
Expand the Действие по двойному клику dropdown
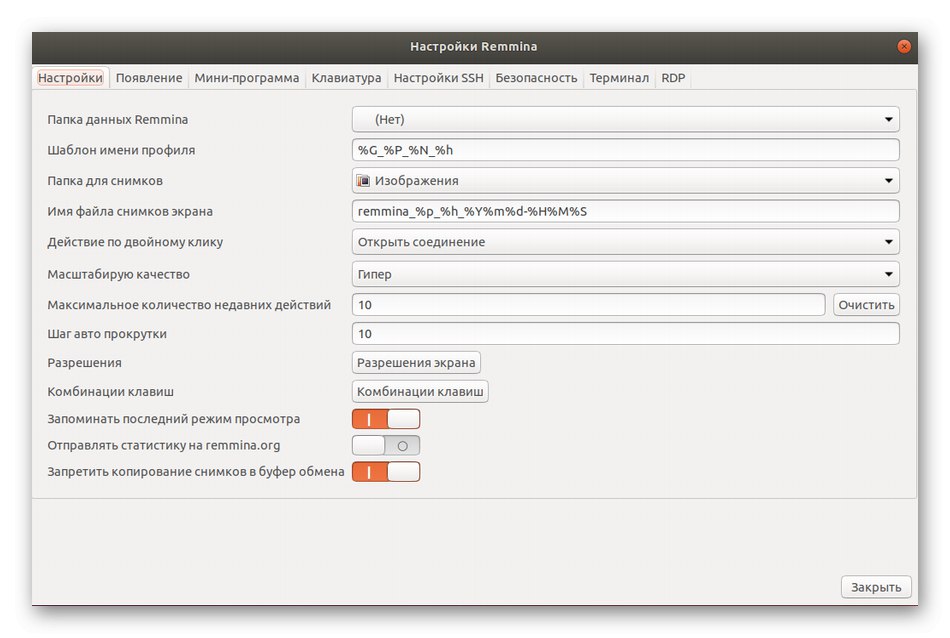(x=625, y=242)
